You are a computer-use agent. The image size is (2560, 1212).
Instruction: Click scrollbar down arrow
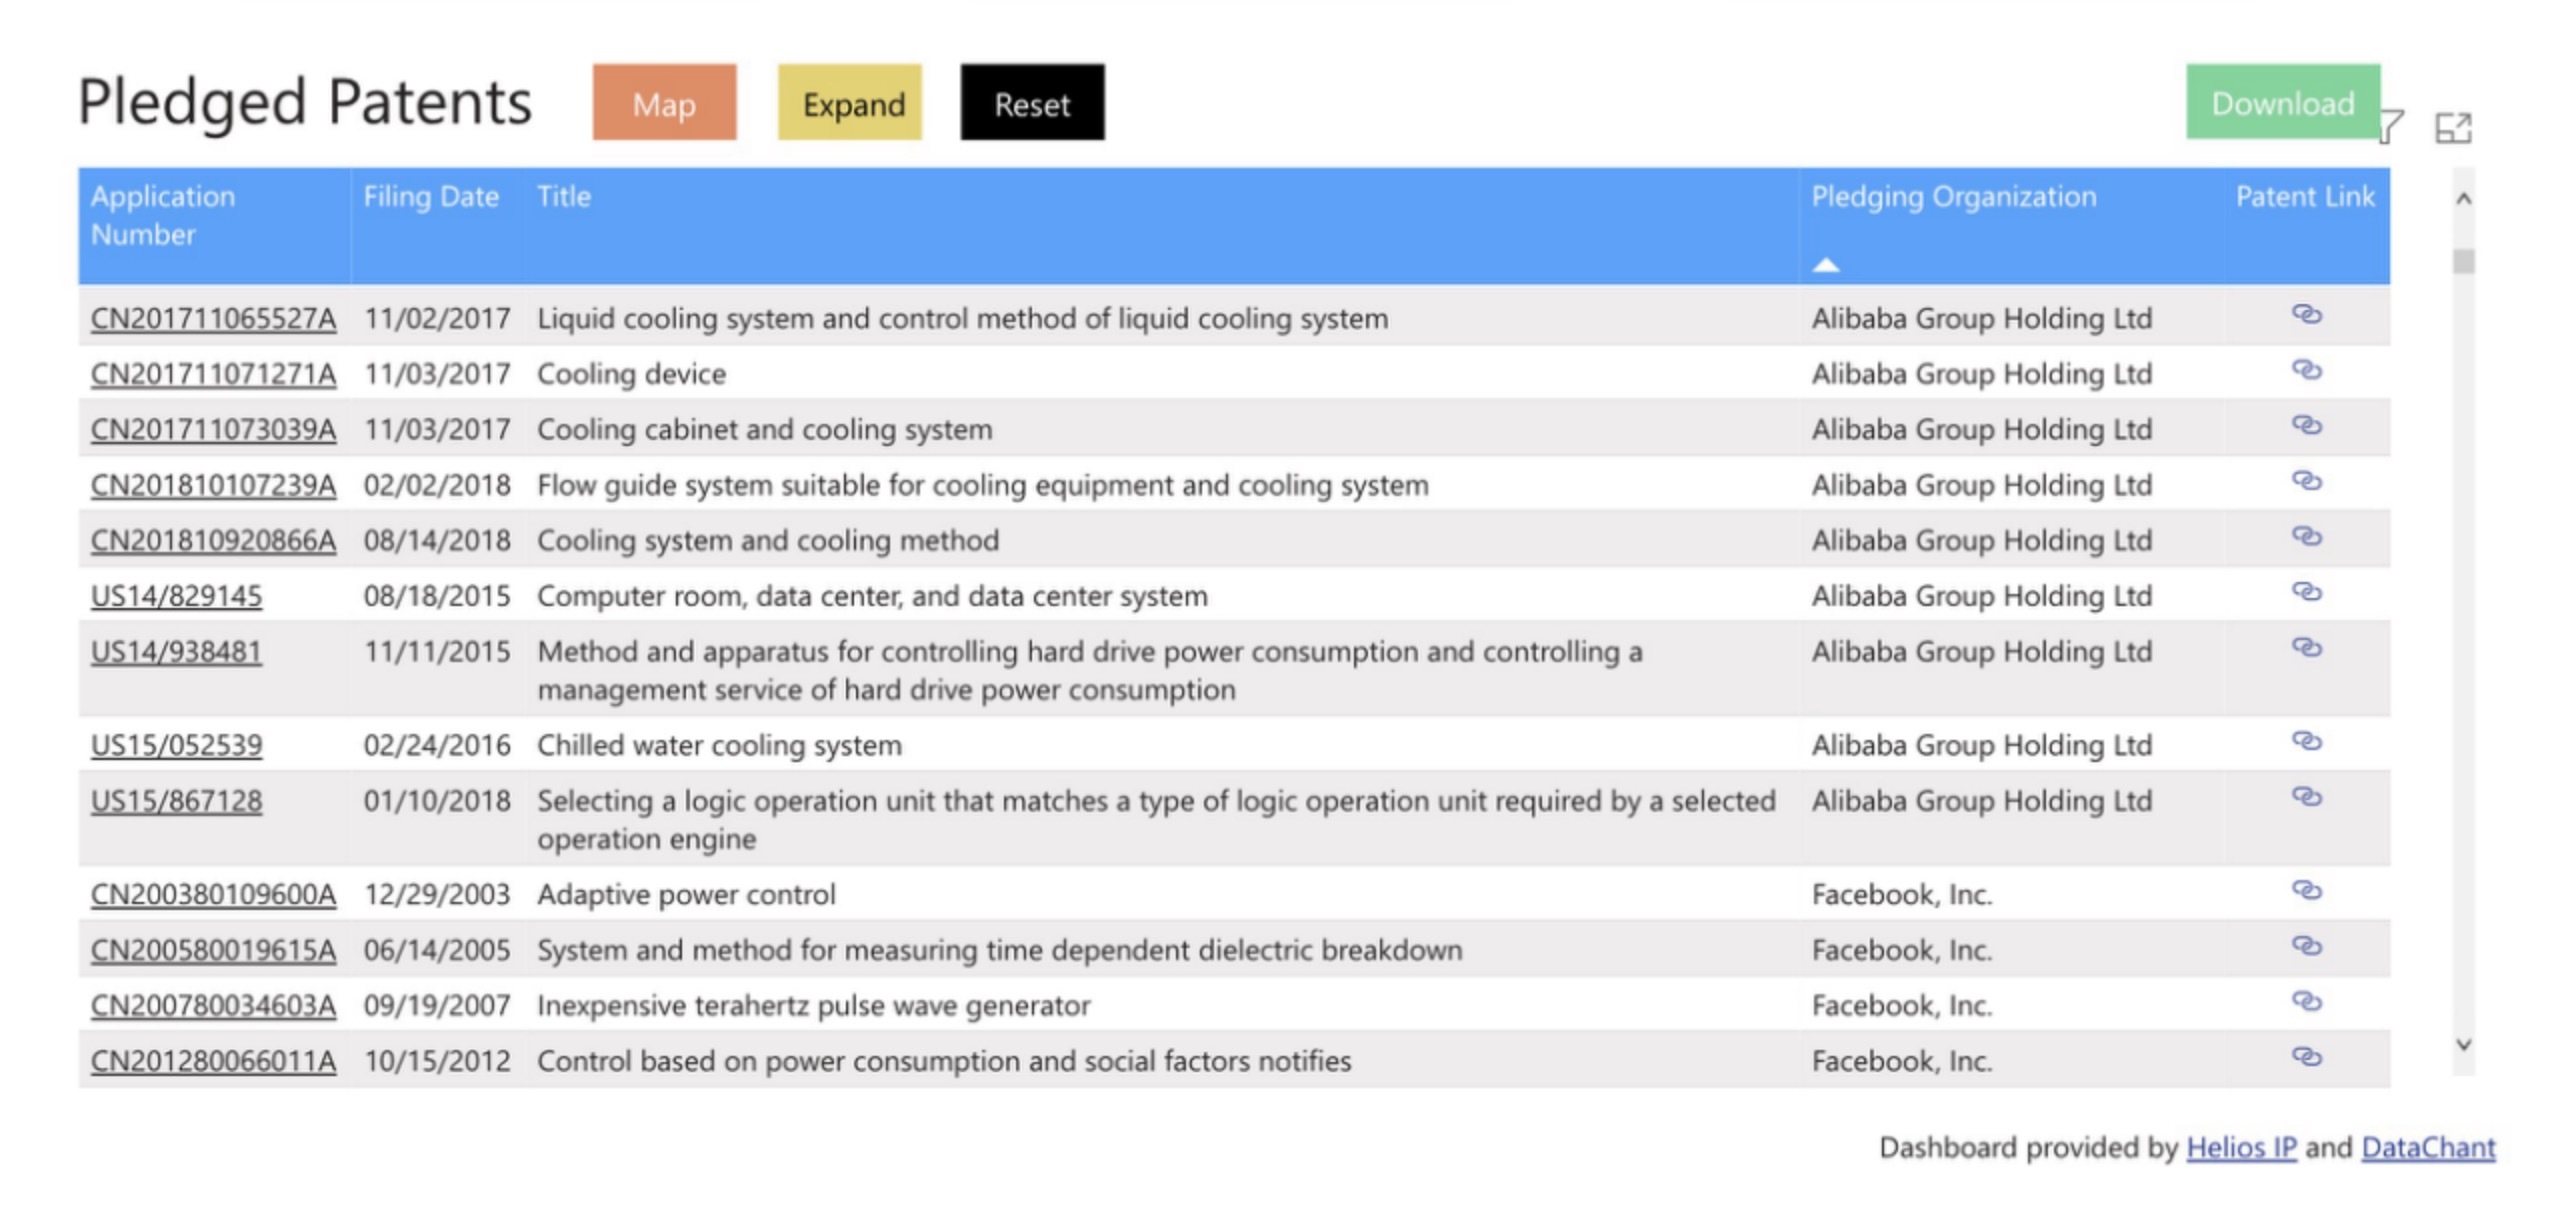[x=2463, y=1044]
